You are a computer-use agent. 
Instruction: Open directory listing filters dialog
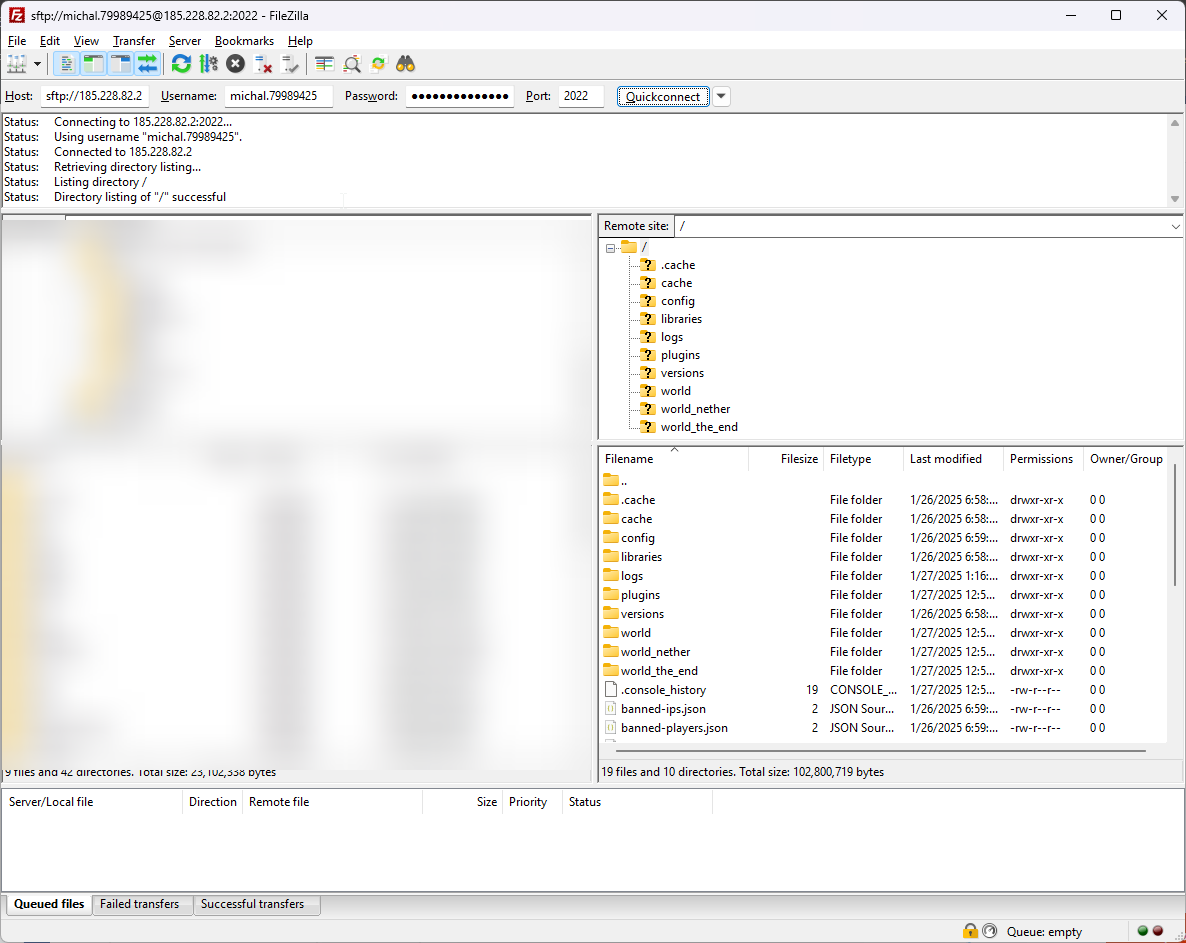(x=324, y=64)
